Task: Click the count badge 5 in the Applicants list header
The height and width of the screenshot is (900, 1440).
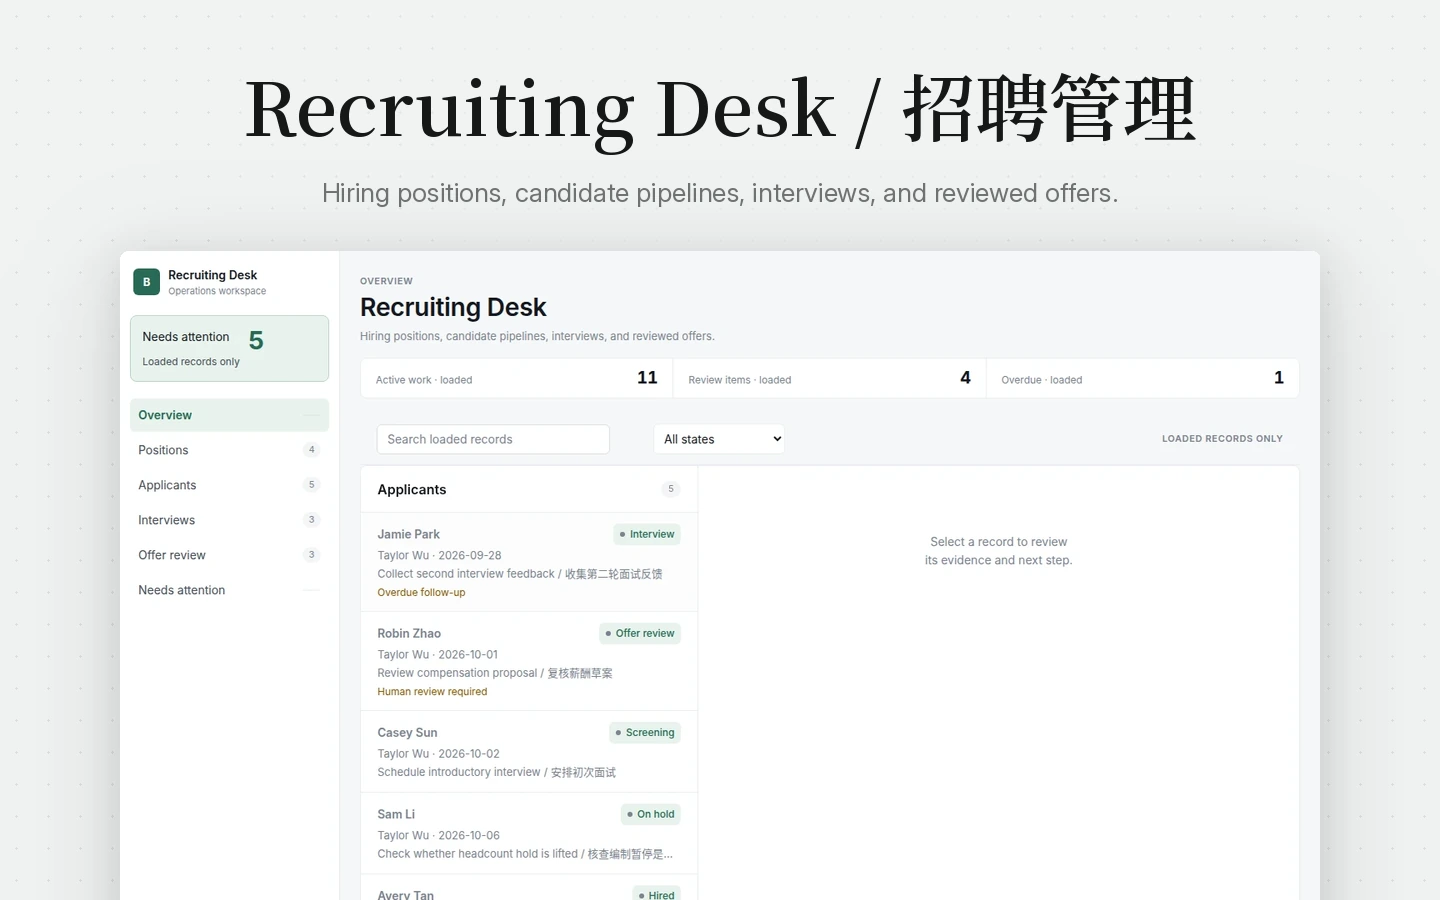Action: click(671, 489)
